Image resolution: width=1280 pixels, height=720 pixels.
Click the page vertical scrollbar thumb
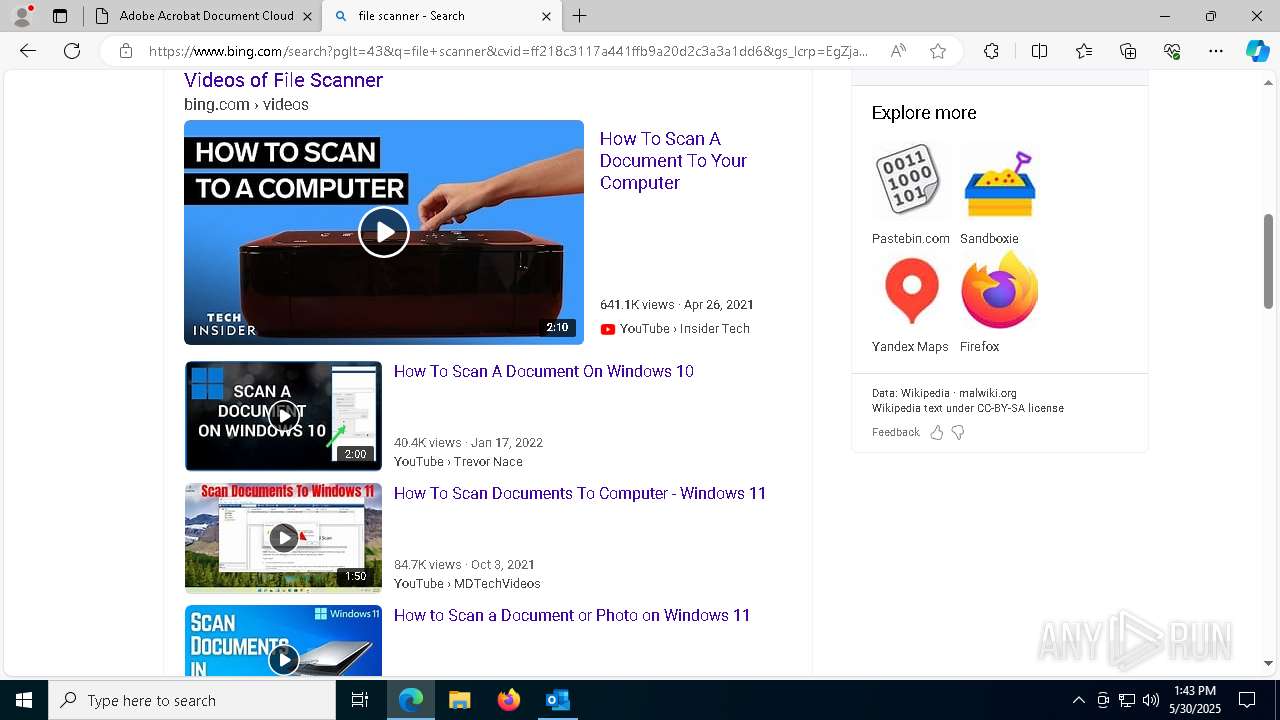[1268, 262]
